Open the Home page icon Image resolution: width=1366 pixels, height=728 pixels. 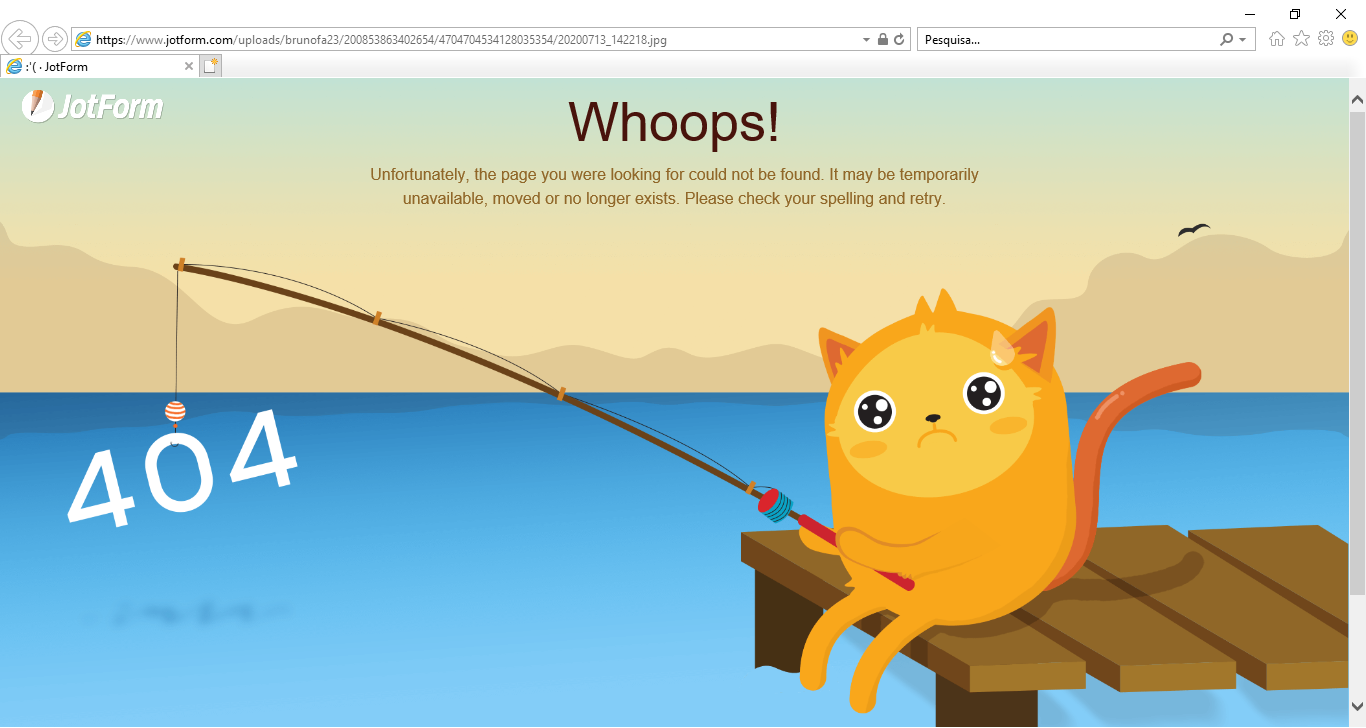click(1277, 39)
